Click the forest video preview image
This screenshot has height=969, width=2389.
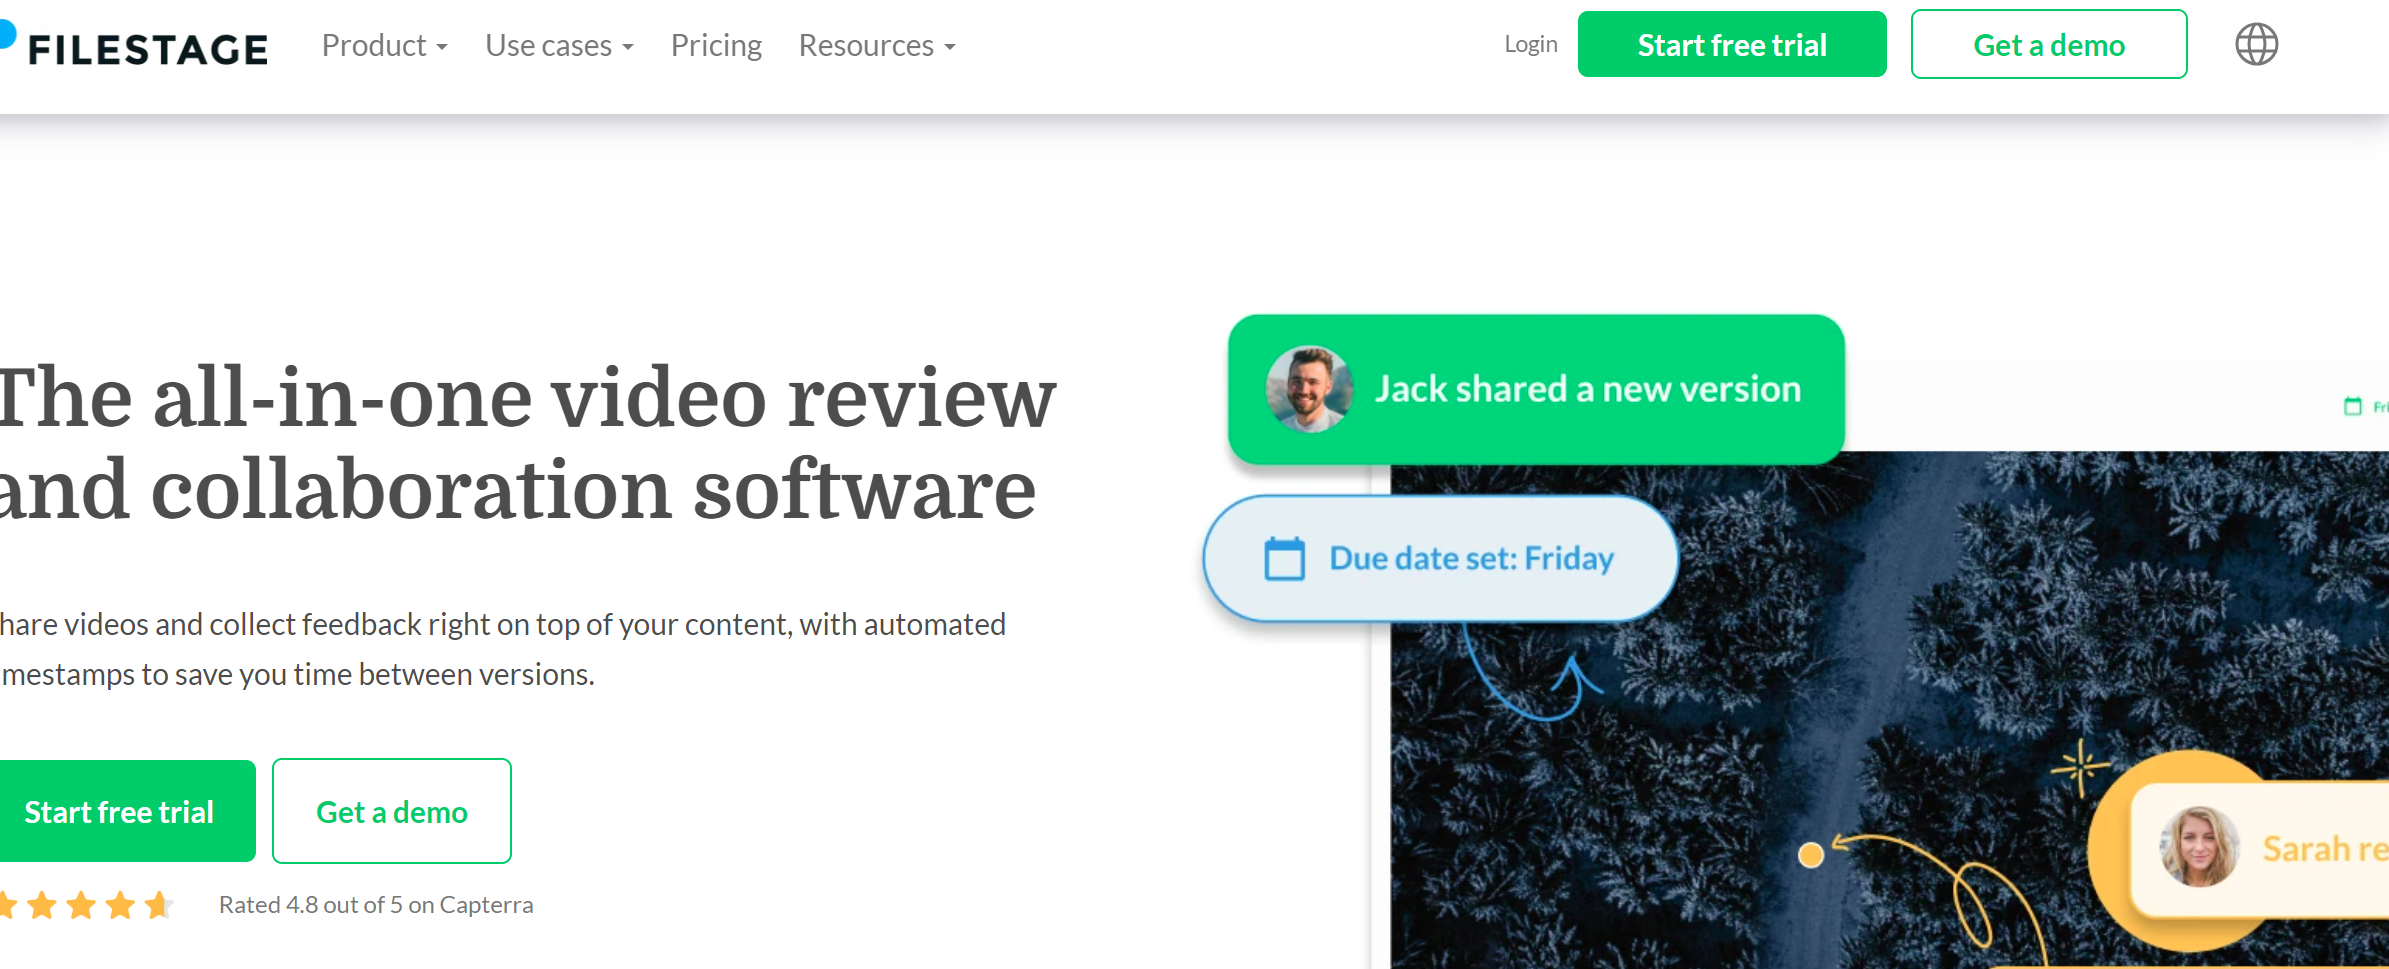pos(1889,710)
